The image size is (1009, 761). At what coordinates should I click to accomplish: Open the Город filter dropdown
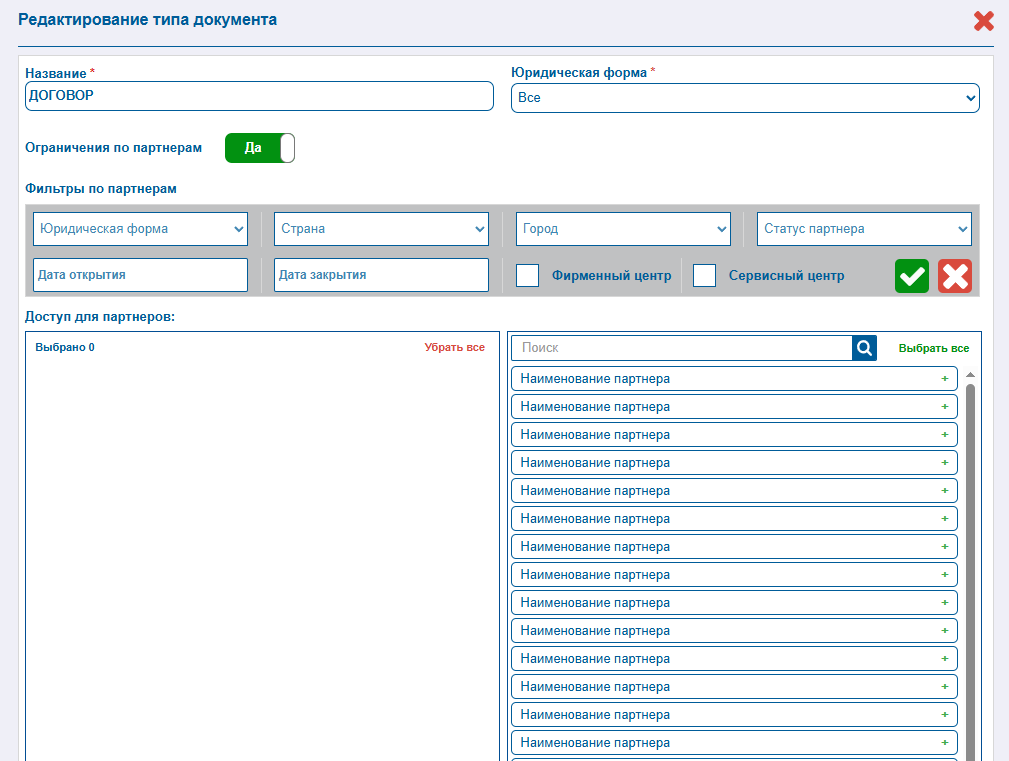623,229
